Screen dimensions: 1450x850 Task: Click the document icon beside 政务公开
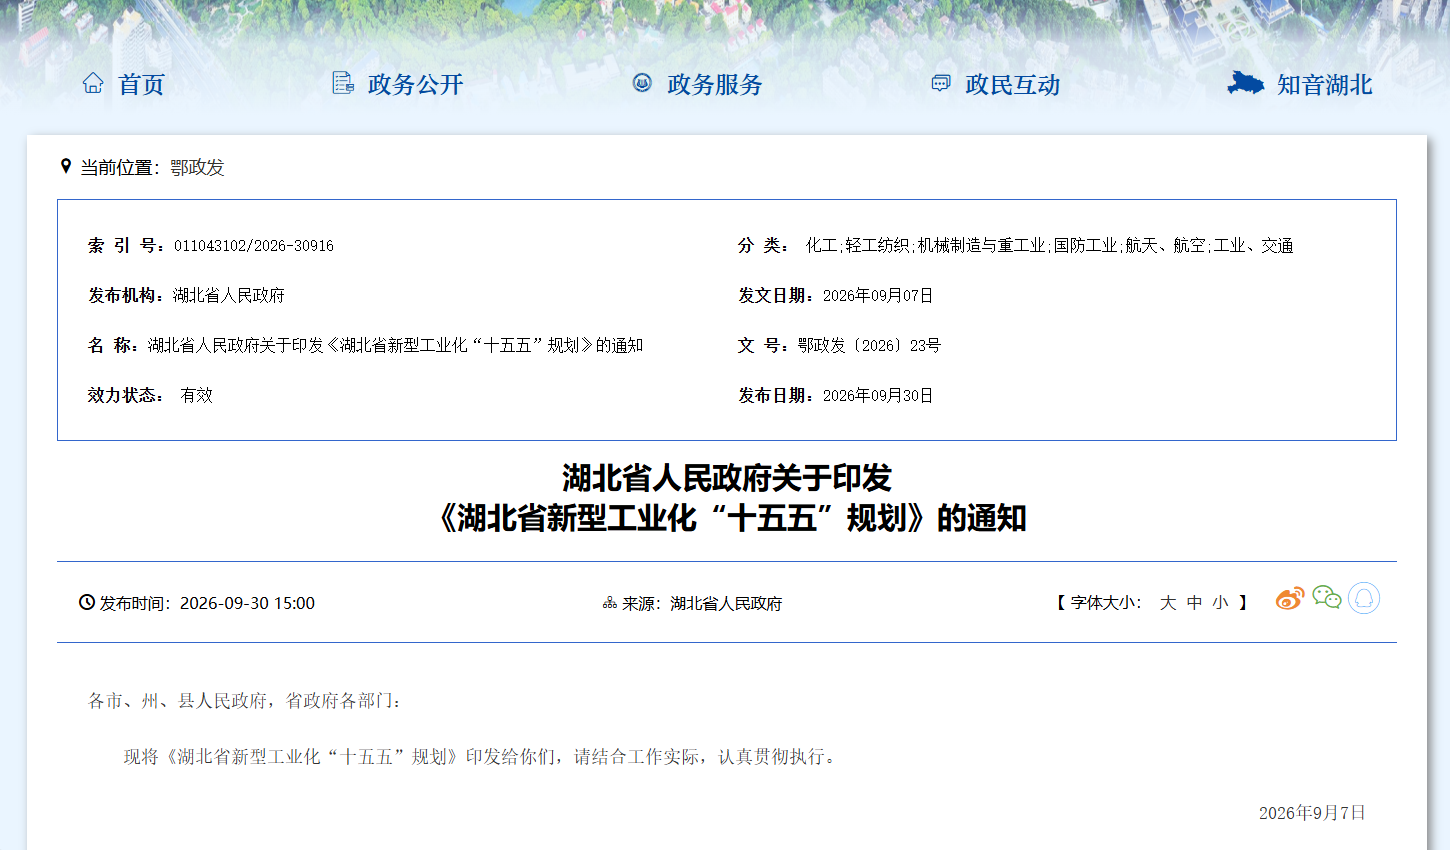(x=343, y=83)
